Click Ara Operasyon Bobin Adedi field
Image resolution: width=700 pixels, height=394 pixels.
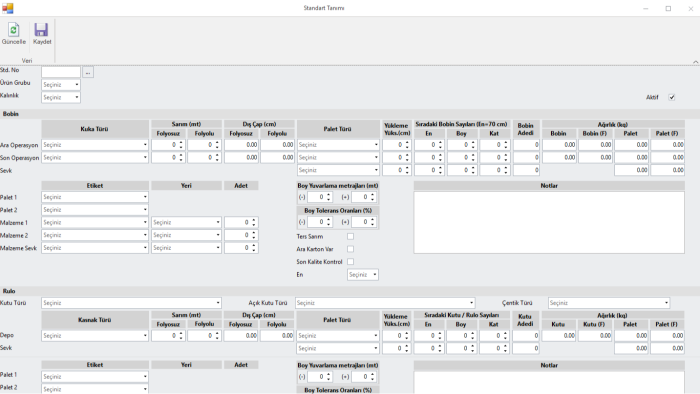tap(526, 145)
